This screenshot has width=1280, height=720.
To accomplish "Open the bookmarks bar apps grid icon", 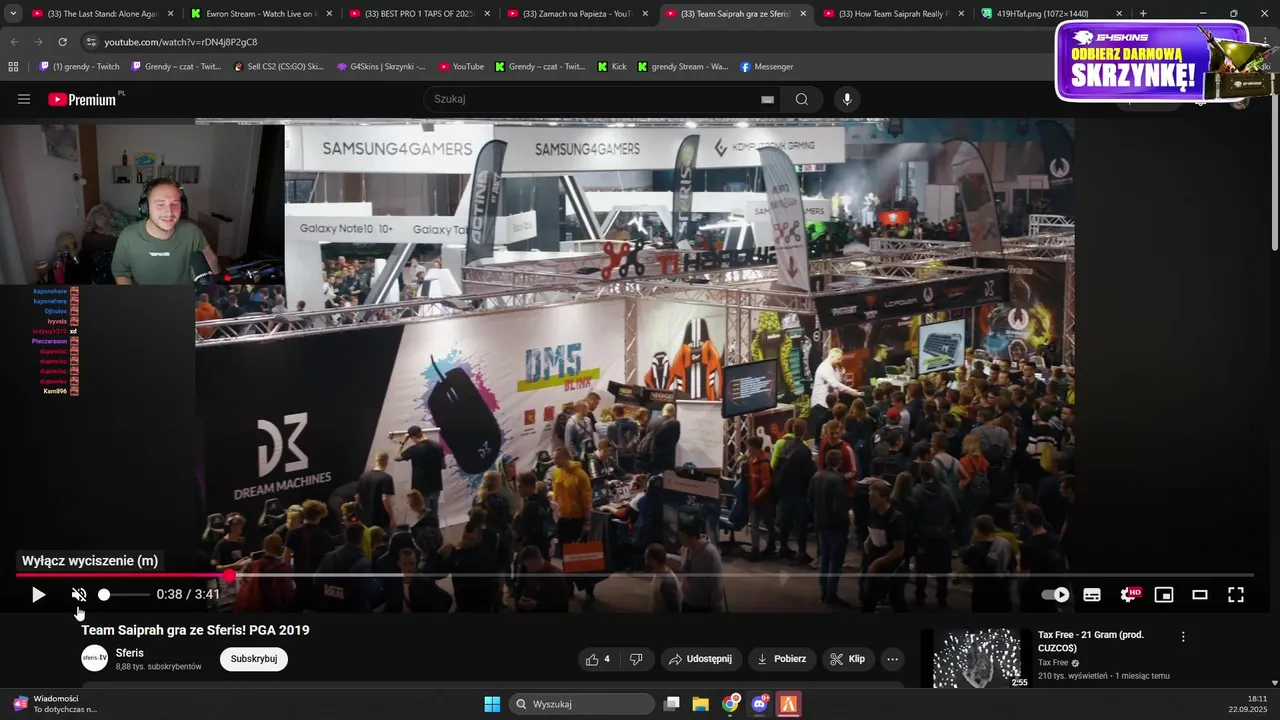I will click(x=13, y=67).
